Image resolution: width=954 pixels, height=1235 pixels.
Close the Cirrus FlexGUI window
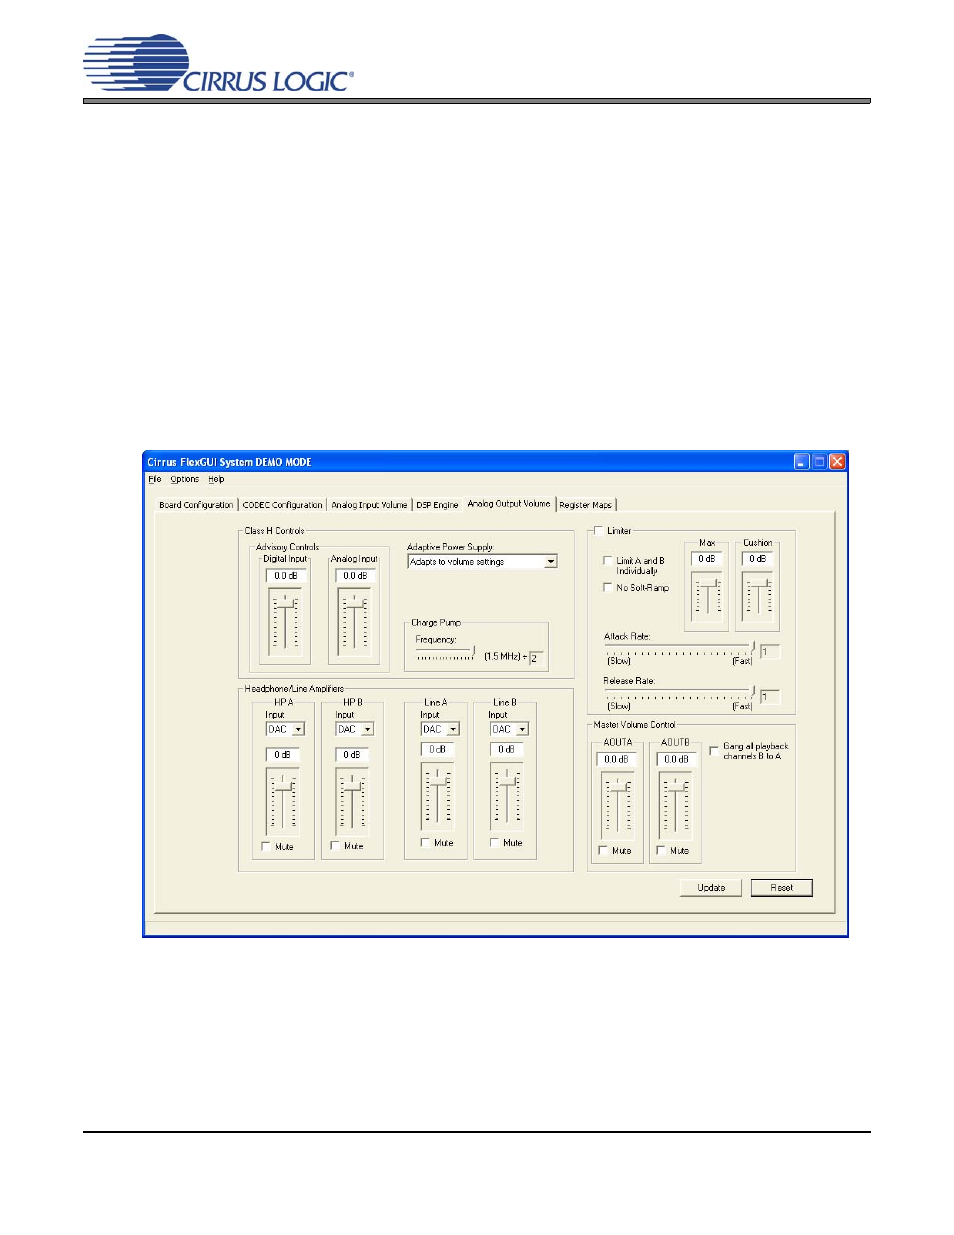pos(837,461)
